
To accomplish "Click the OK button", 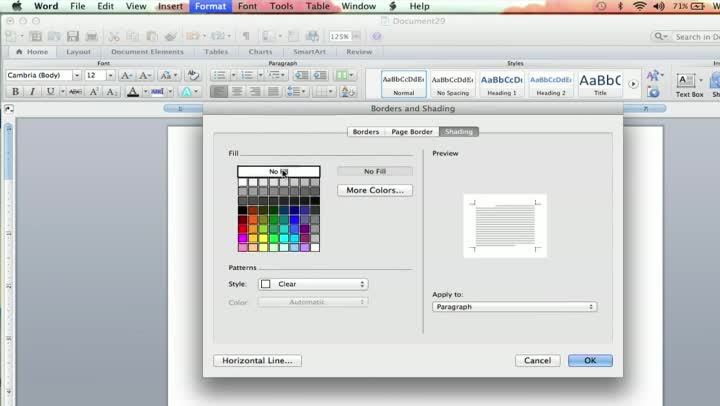I will point(590,361).
